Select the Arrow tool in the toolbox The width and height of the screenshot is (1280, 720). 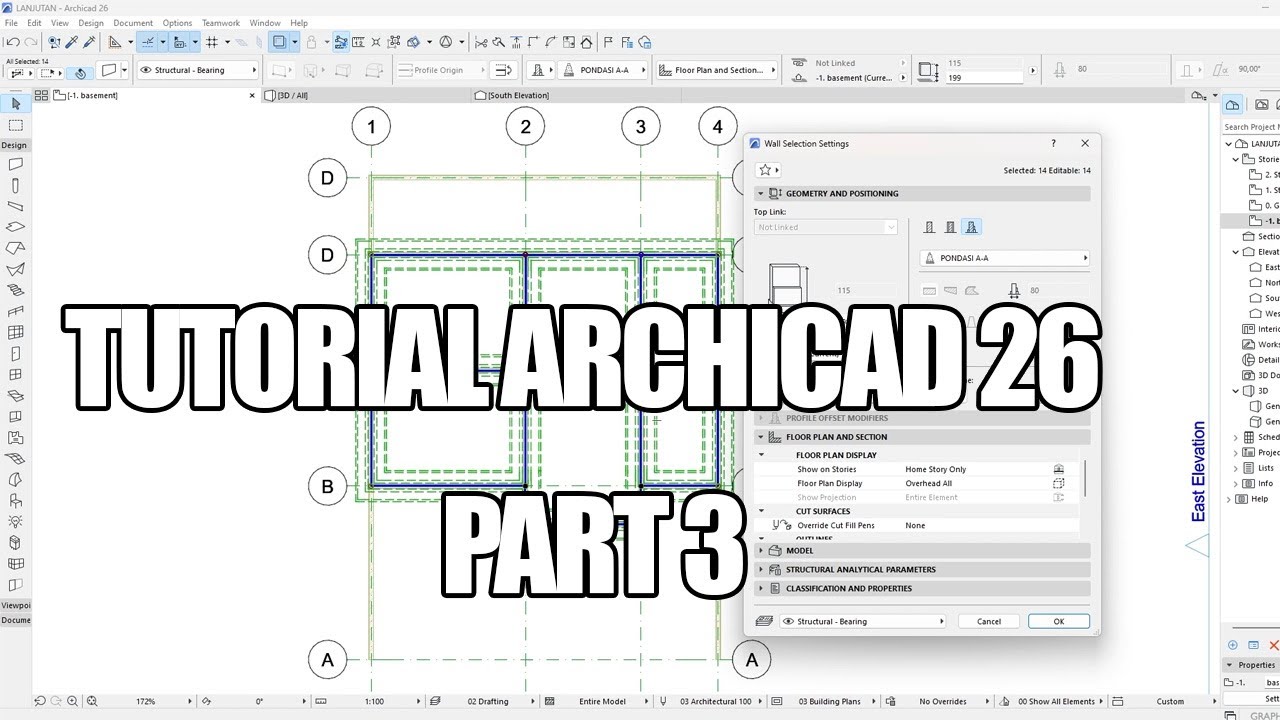point(15,104)
